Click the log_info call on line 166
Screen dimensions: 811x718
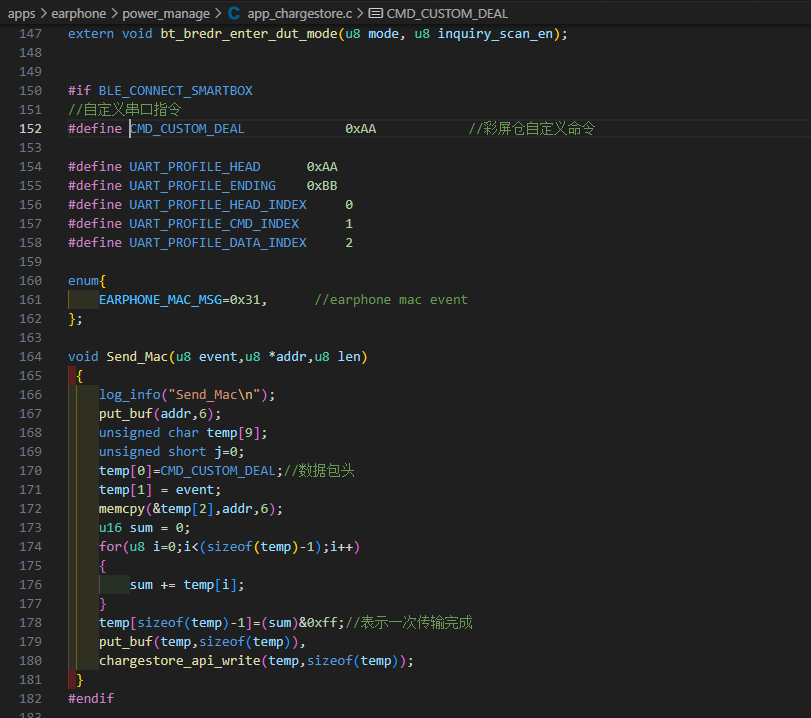point(187,395)
